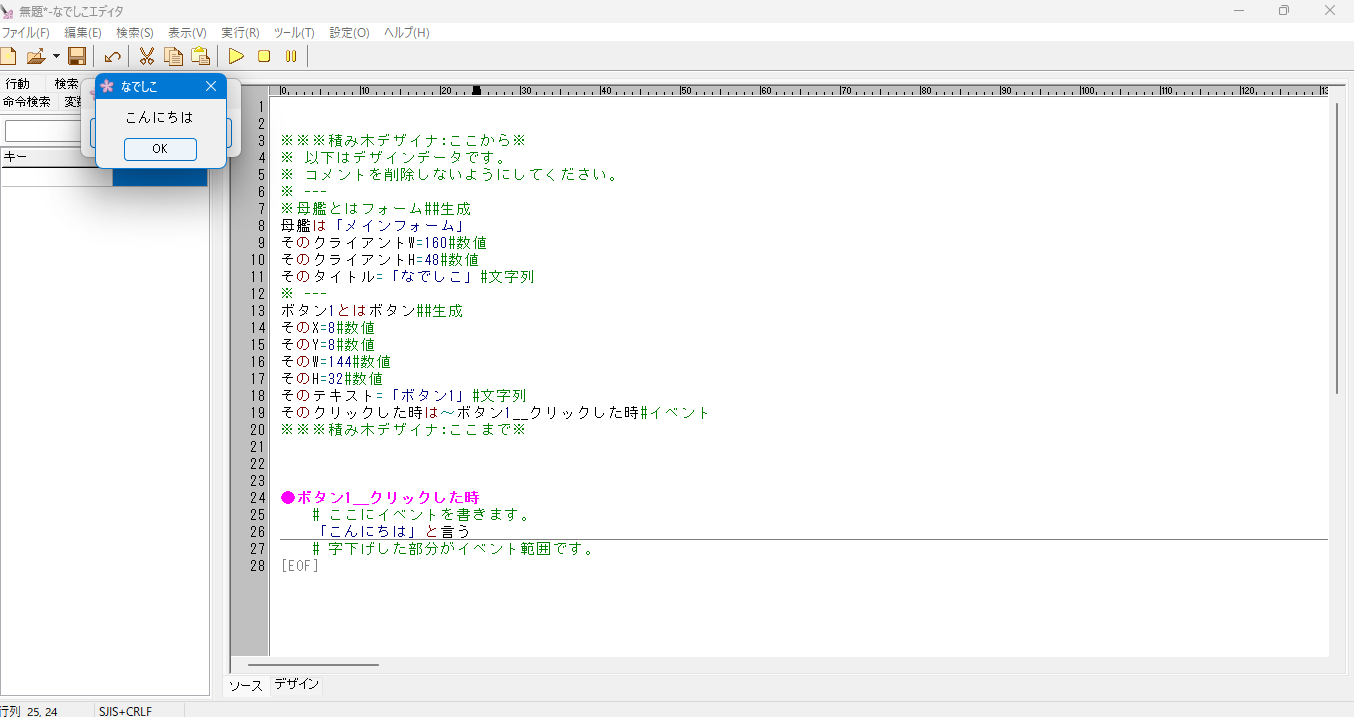The width and height of the screenshot is (1354, 717).
Task: Open the 設定(O) menu
Action: (349, 33)
